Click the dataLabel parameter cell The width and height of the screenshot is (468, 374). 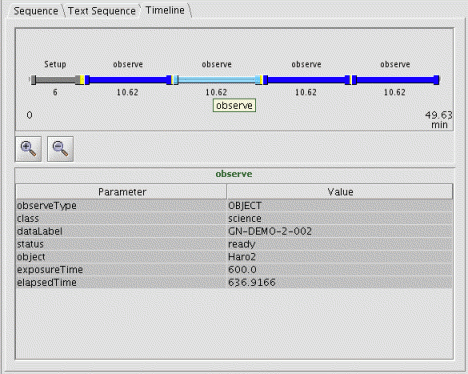121,231
